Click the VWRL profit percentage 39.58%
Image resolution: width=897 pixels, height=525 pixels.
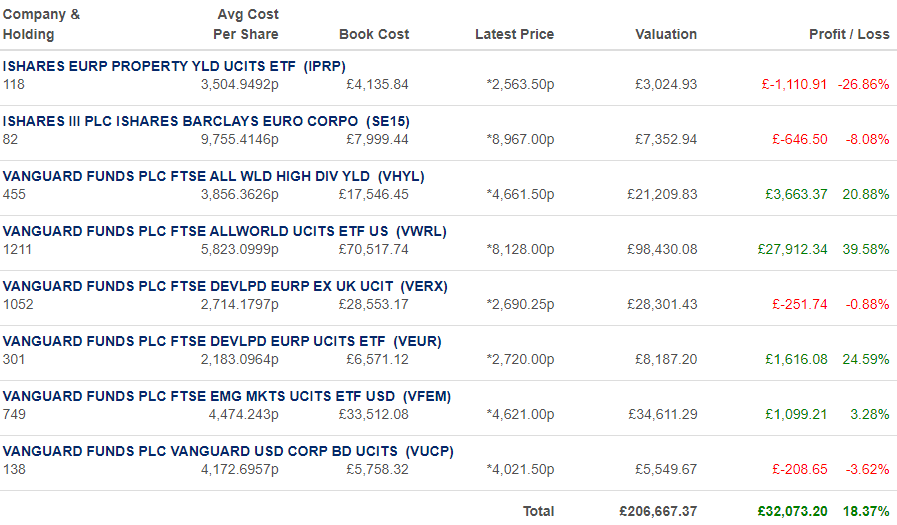click(866, 249)
